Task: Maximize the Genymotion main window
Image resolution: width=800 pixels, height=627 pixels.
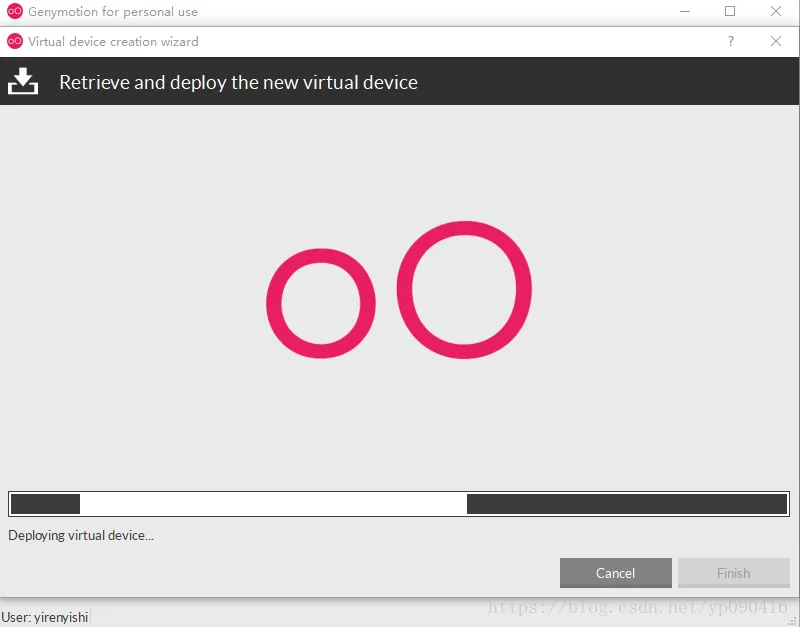Action: click(730, 11)
